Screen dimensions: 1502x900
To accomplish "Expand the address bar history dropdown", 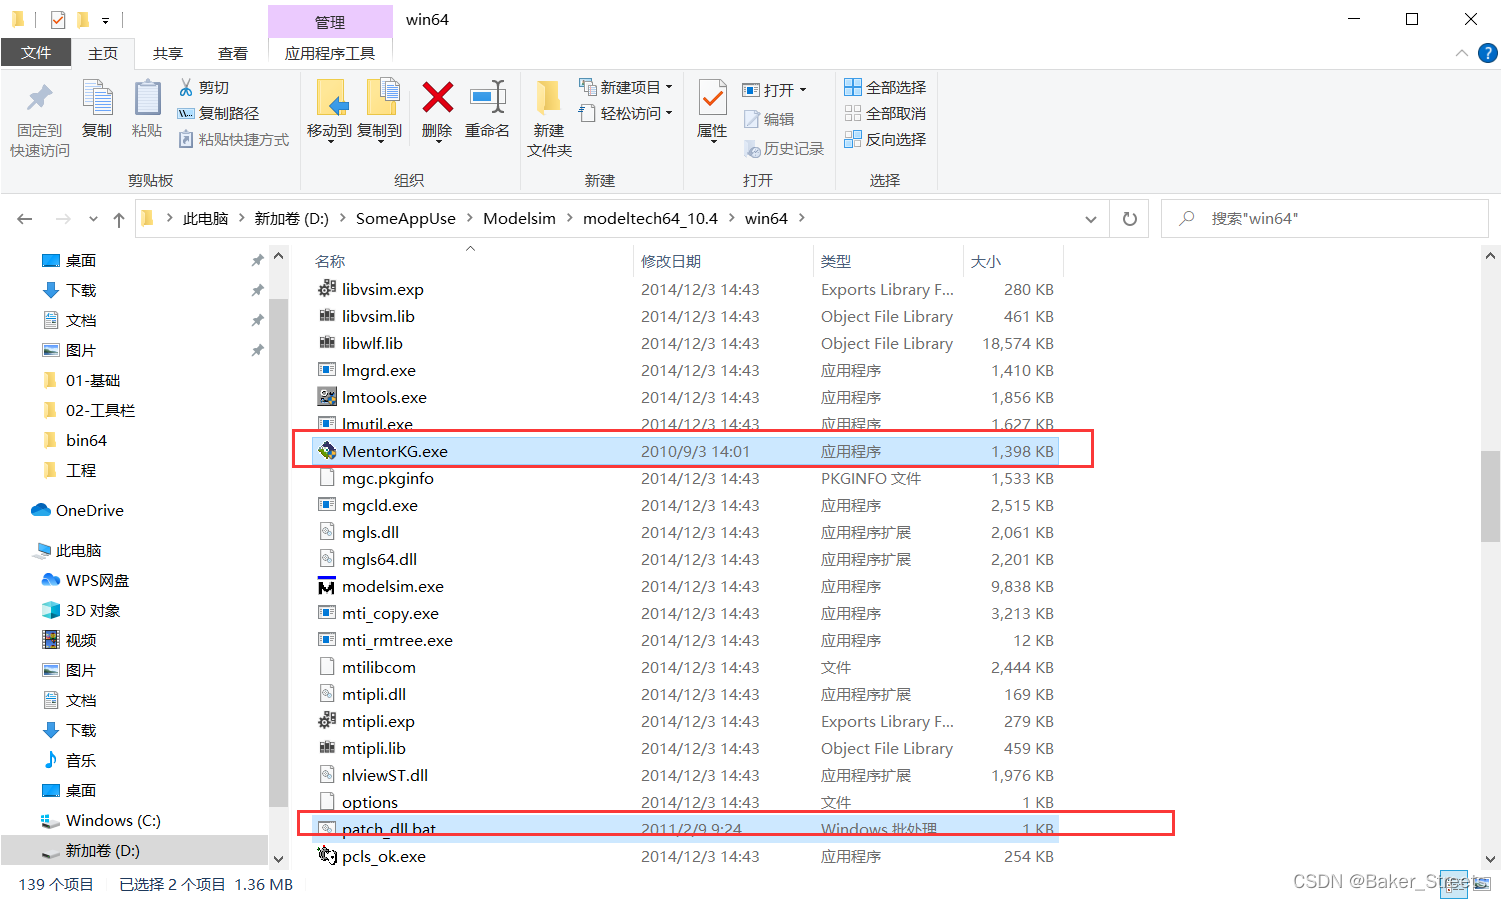I will (1091, 219).
